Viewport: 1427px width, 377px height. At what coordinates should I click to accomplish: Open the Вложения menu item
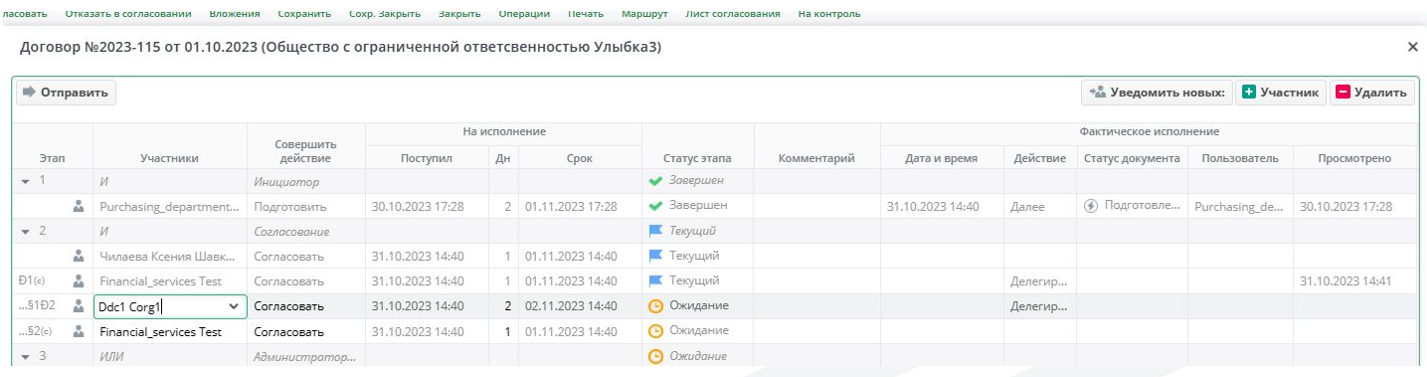tap(234, 14)
